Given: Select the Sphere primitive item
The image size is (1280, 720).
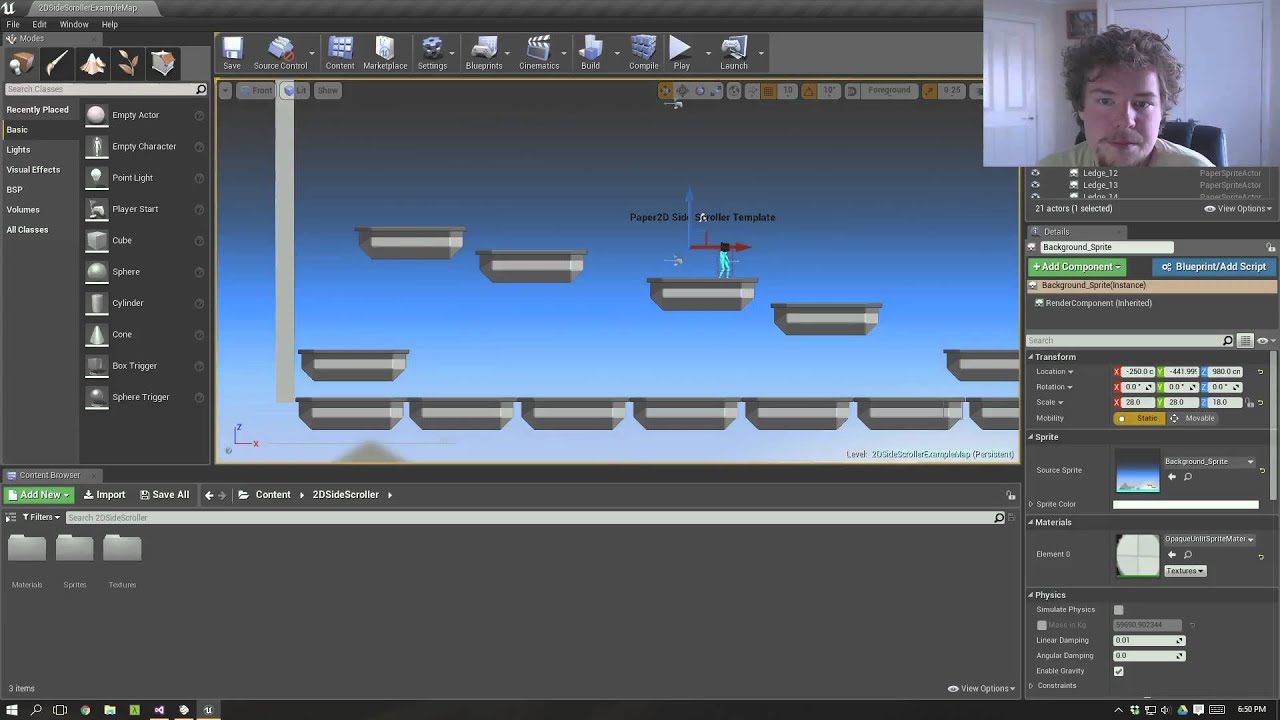Looking at the screenshot, I should [145, 271].
